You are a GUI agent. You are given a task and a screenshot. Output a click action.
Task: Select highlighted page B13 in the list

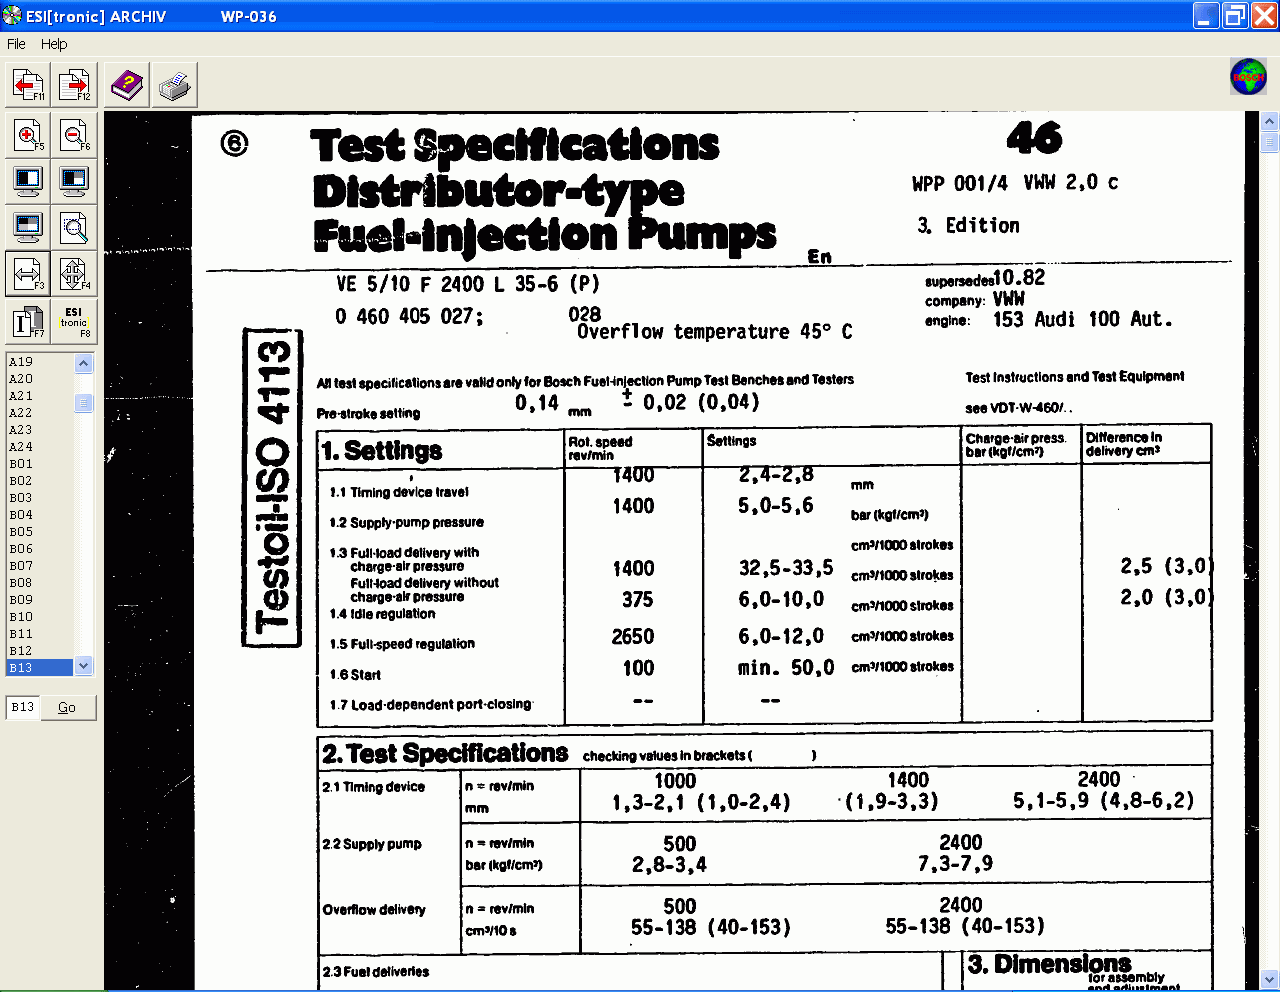(x=40, y=668)
